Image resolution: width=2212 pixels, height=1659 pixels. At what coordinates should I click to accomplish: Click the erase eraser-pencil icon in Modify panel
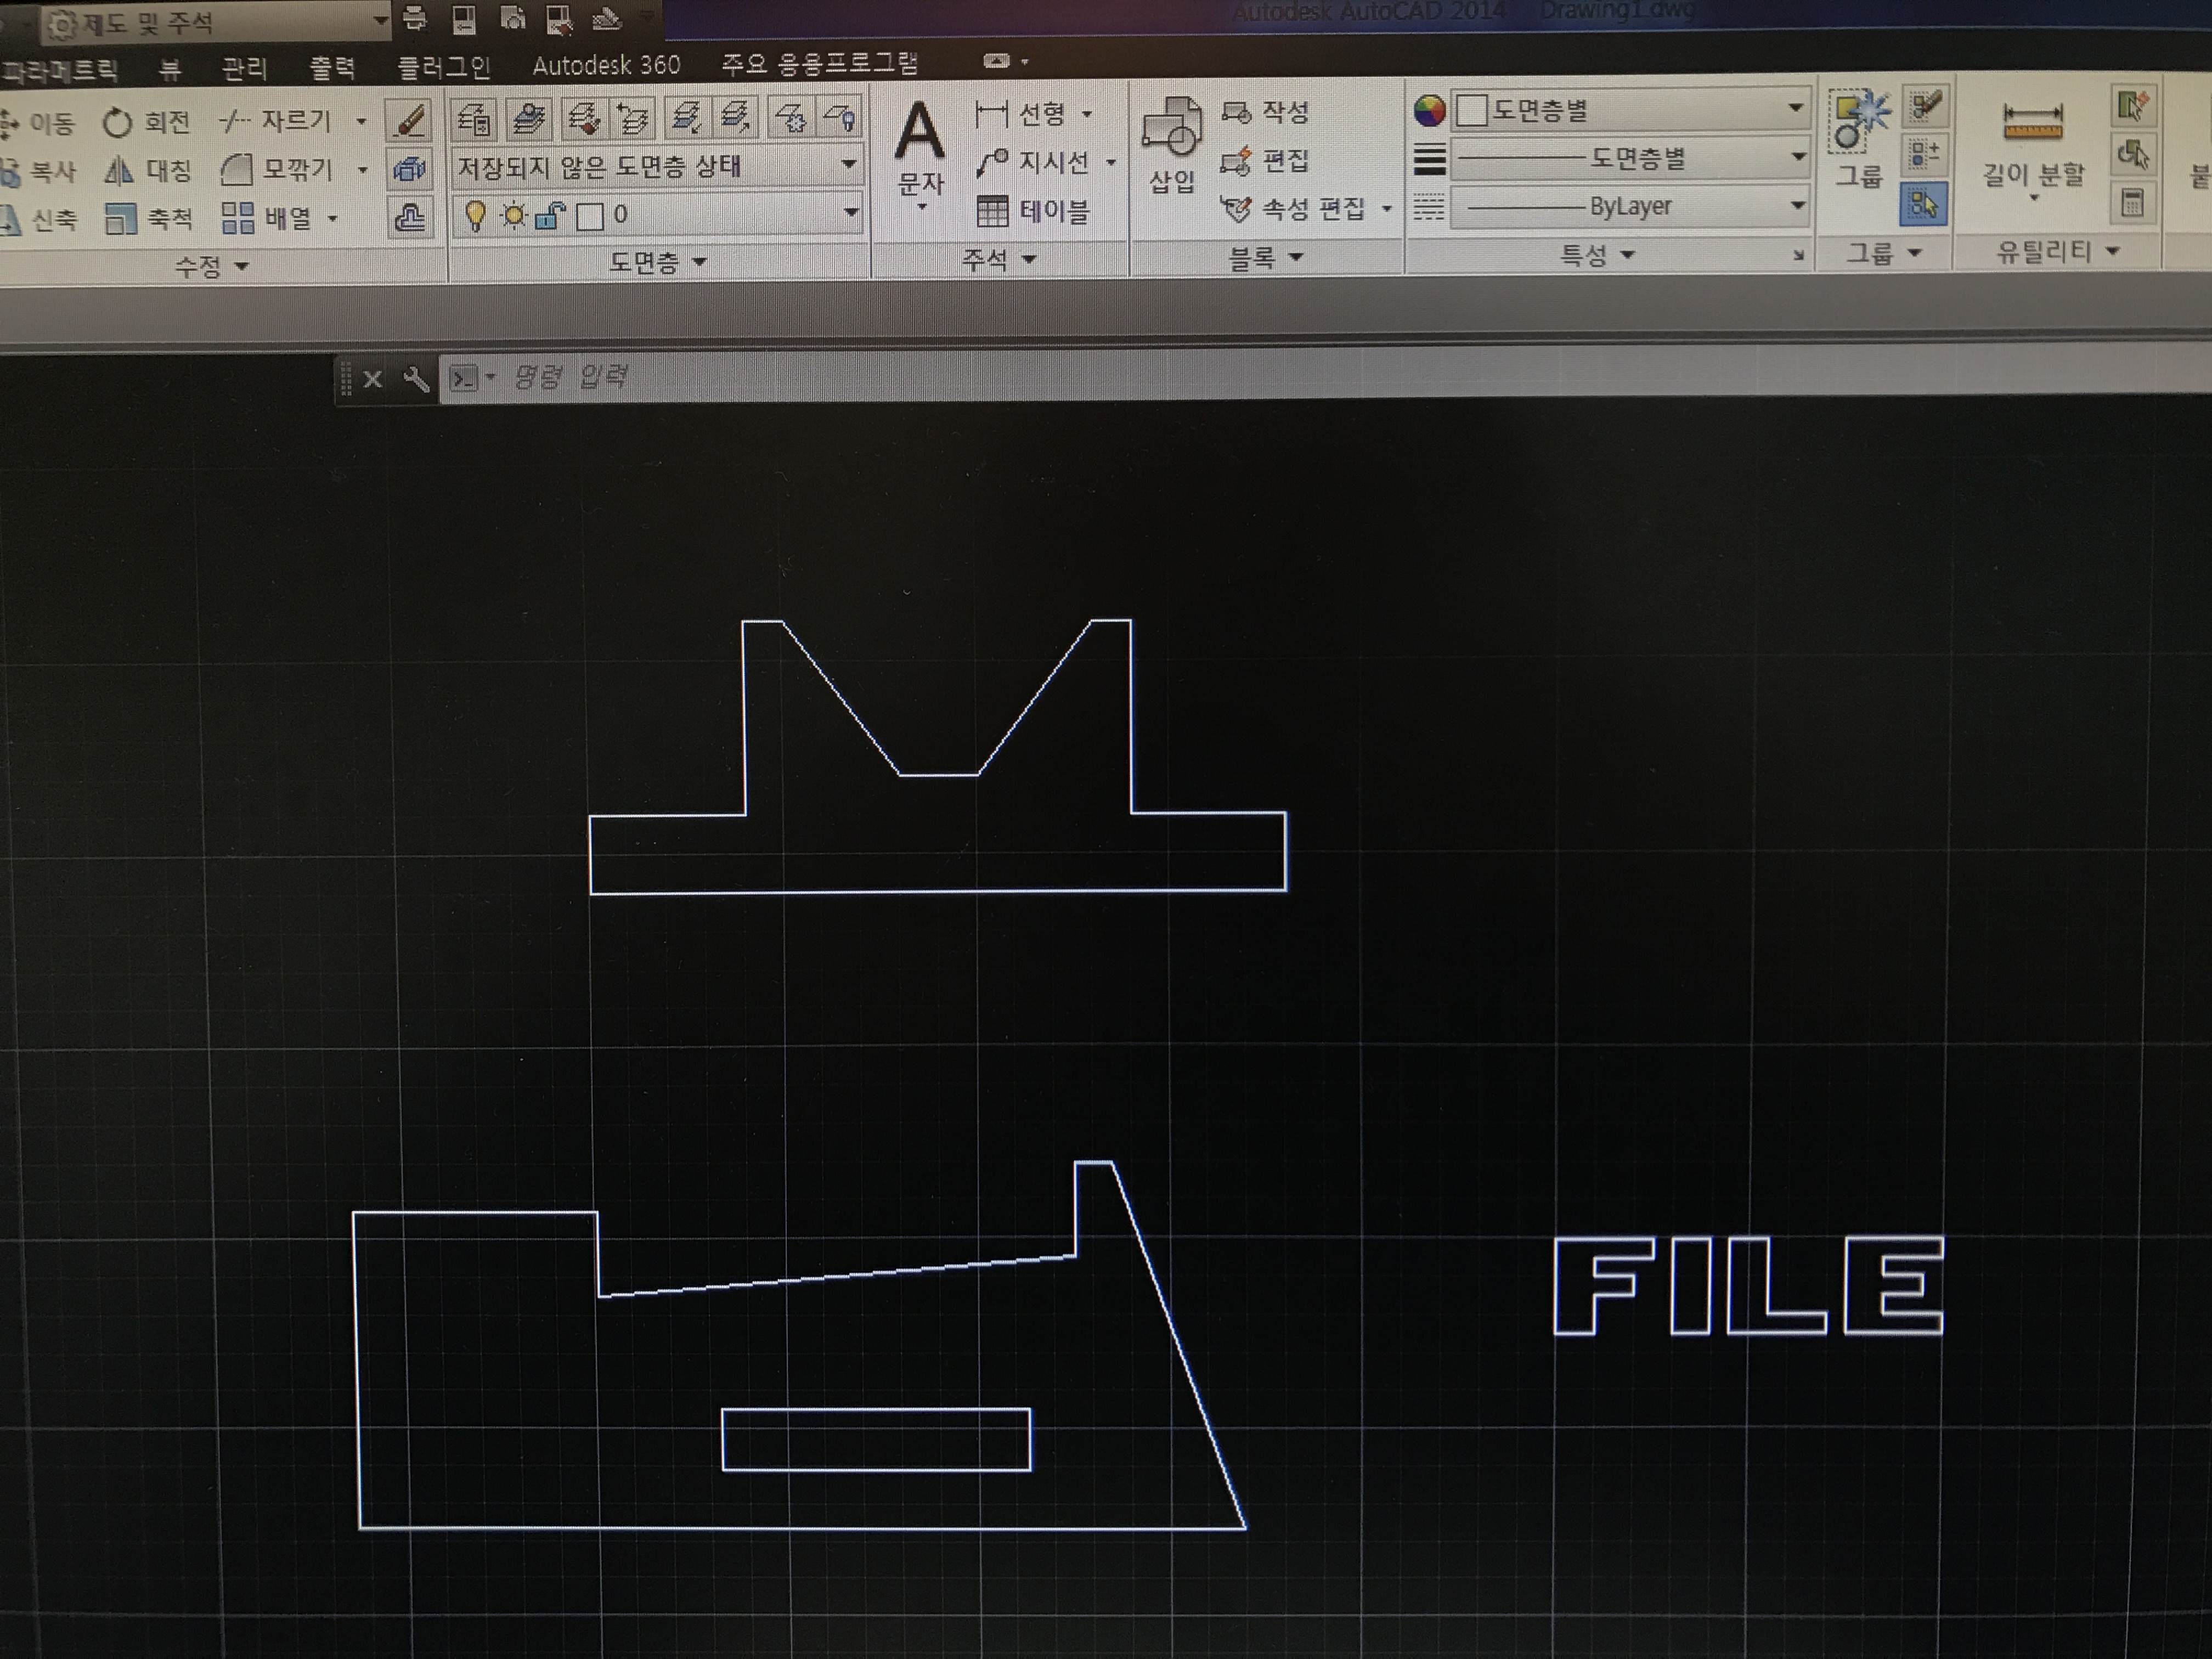coord(410,121)
